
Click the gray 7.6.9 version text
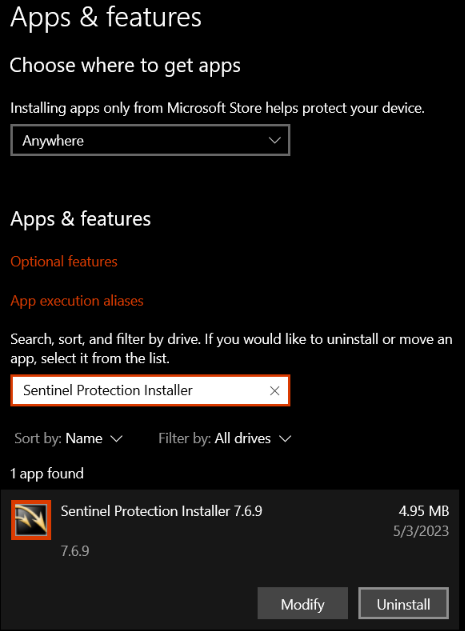tap(75, 551)
